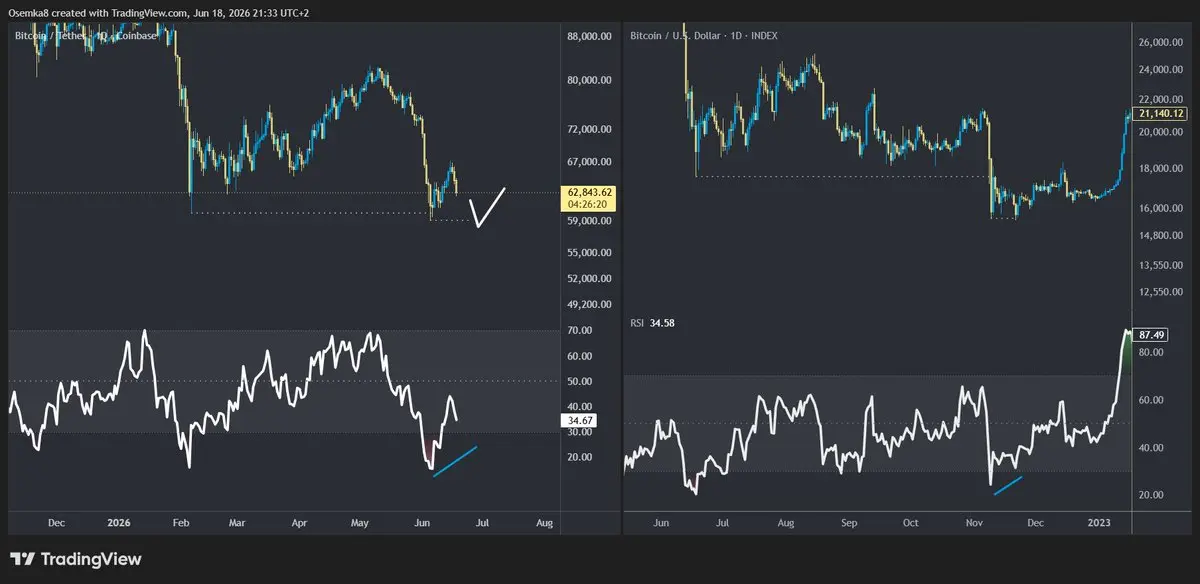Click the May label on left time axis
The image size is (1200, 584).
pyautogui.click(x=361, y=522)
